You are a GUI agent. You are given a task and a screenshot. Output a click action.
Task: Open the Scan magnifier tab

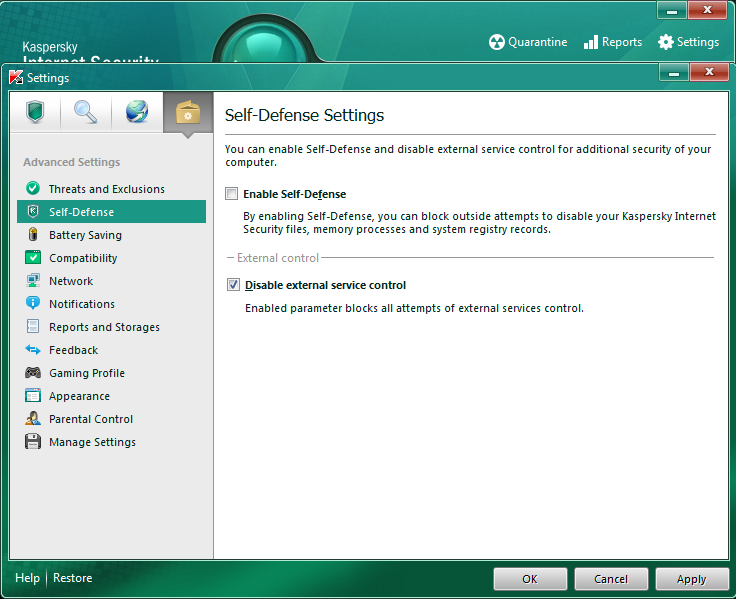click(x=86, y=112)
